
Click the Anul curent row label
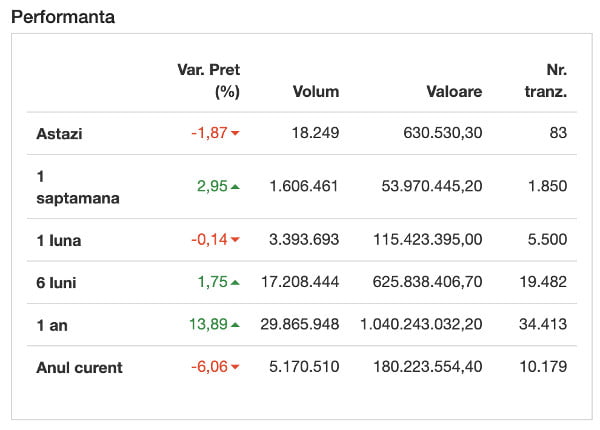coord(79,367)
